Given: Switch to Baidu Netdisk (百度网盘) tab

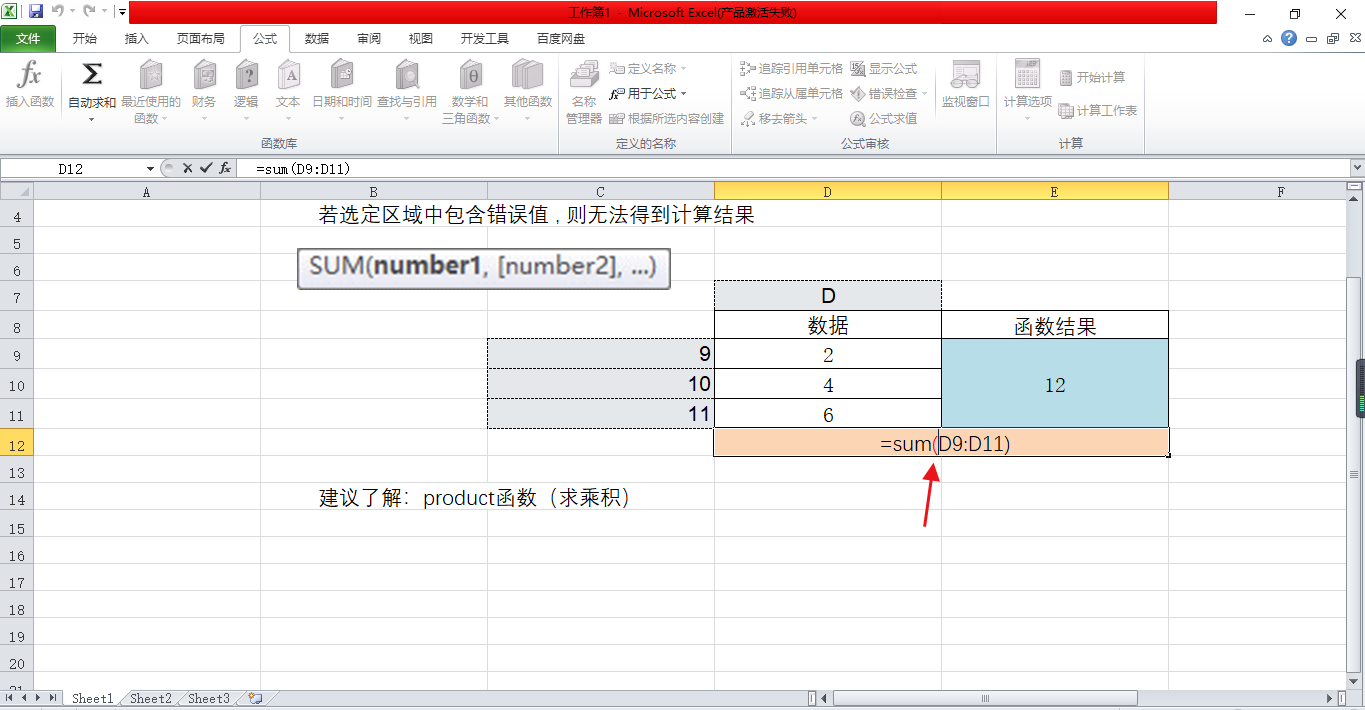Looking at the screenshot, I should click(561, 39).
